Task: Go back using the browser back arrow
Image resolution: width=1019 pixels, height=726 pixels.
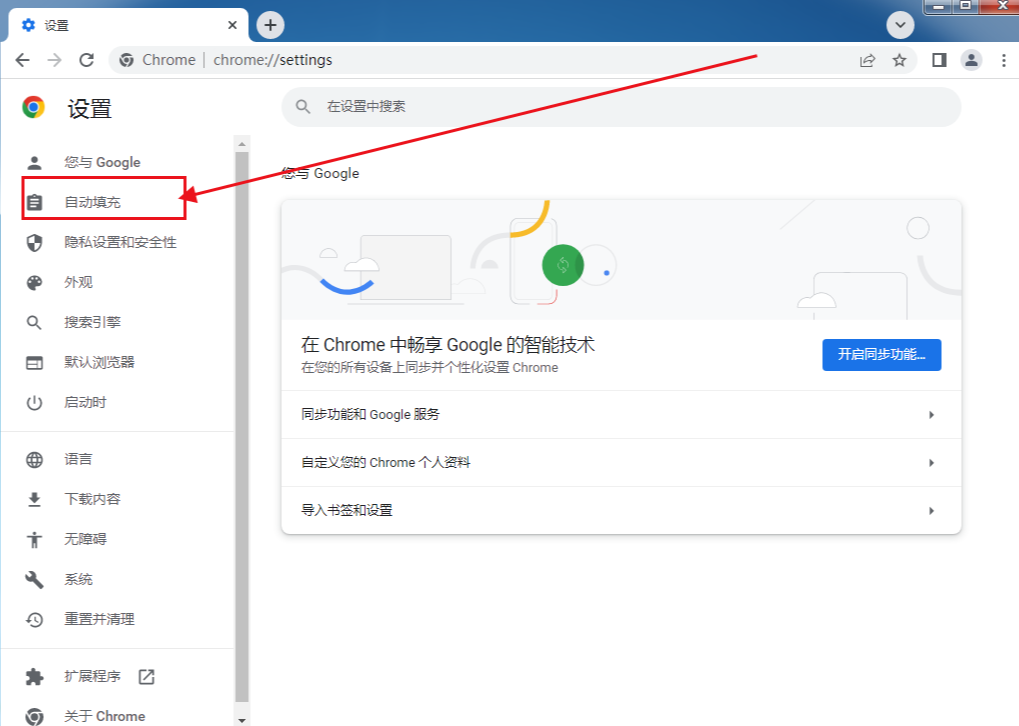Action: coord(23,60)
